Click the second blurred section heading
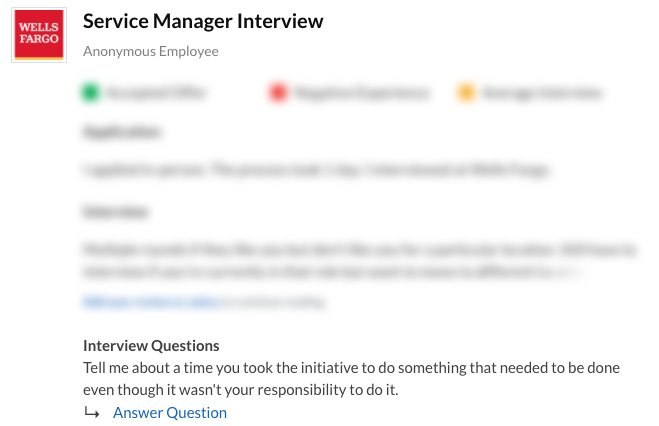Image resolution: width=659 pixels, height=426 pixels. click(x=115, y=212)
